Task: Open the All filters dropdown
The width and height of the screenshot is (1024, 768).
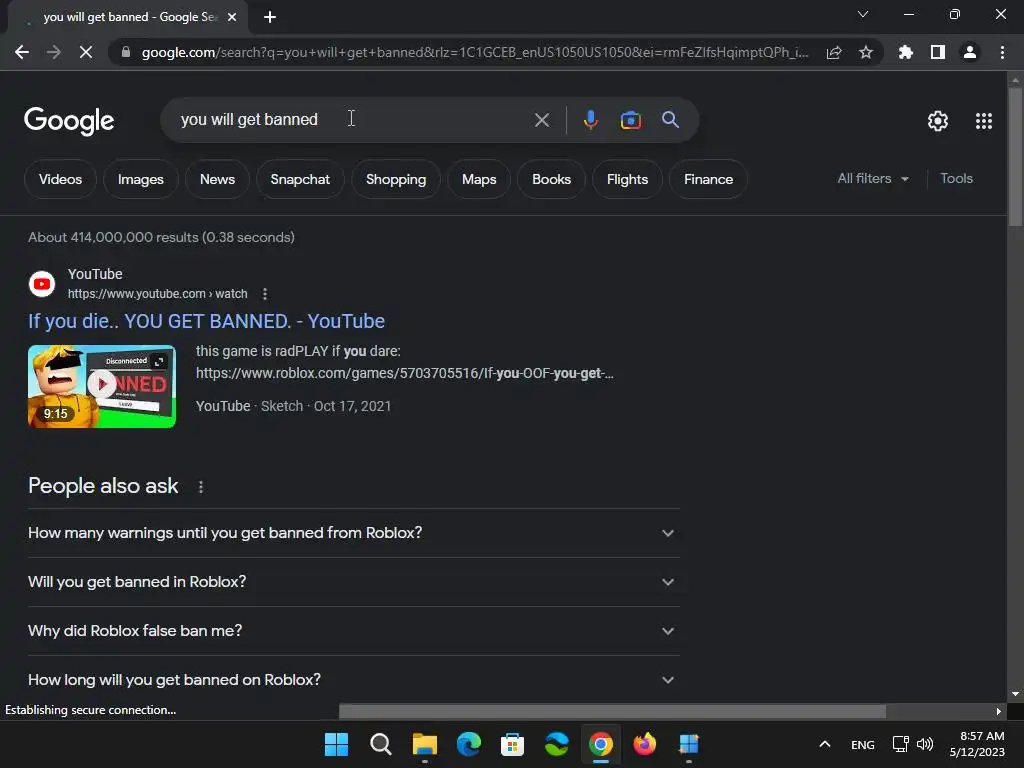Action: point(872,178)
